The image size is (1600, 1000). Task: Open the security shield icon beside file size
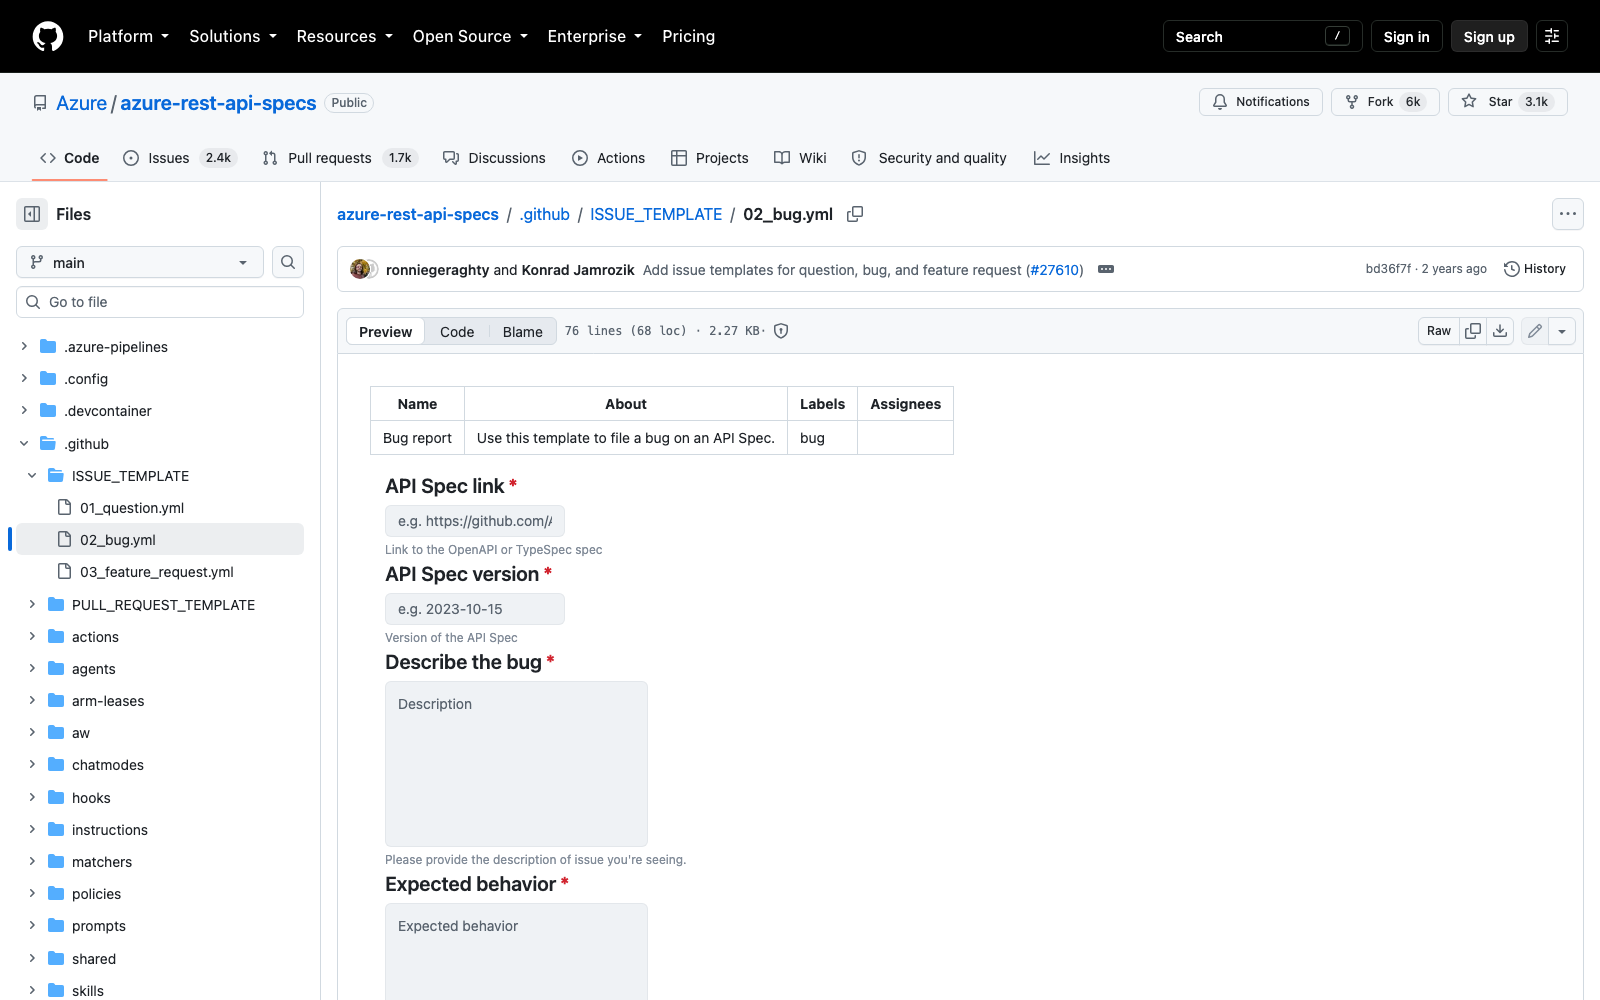click(782, 331)
